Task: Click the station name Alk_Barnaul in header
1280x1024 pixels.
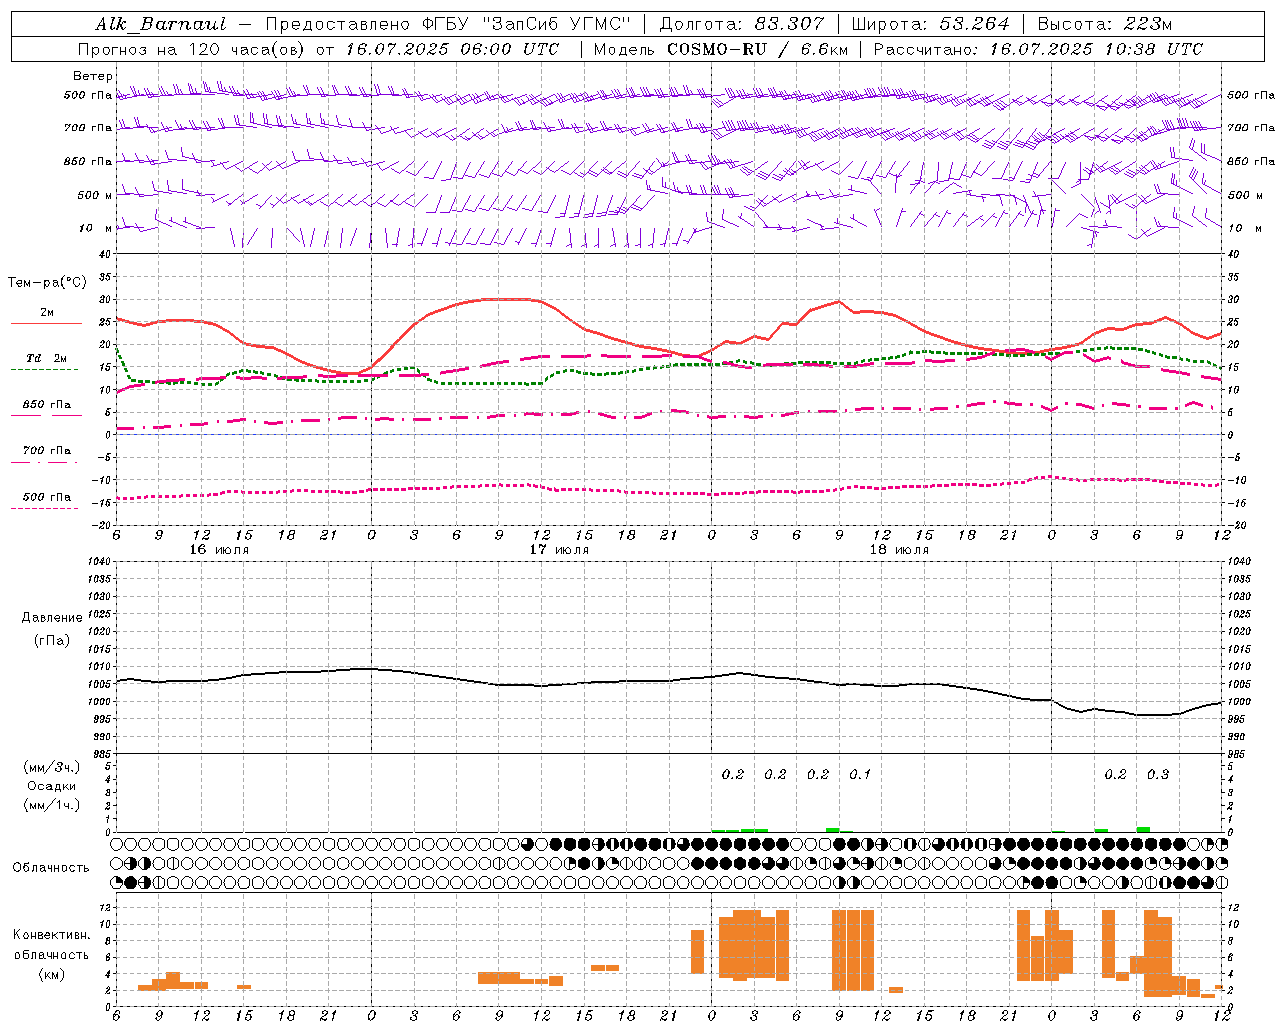Action: click(x=161, y=24)
